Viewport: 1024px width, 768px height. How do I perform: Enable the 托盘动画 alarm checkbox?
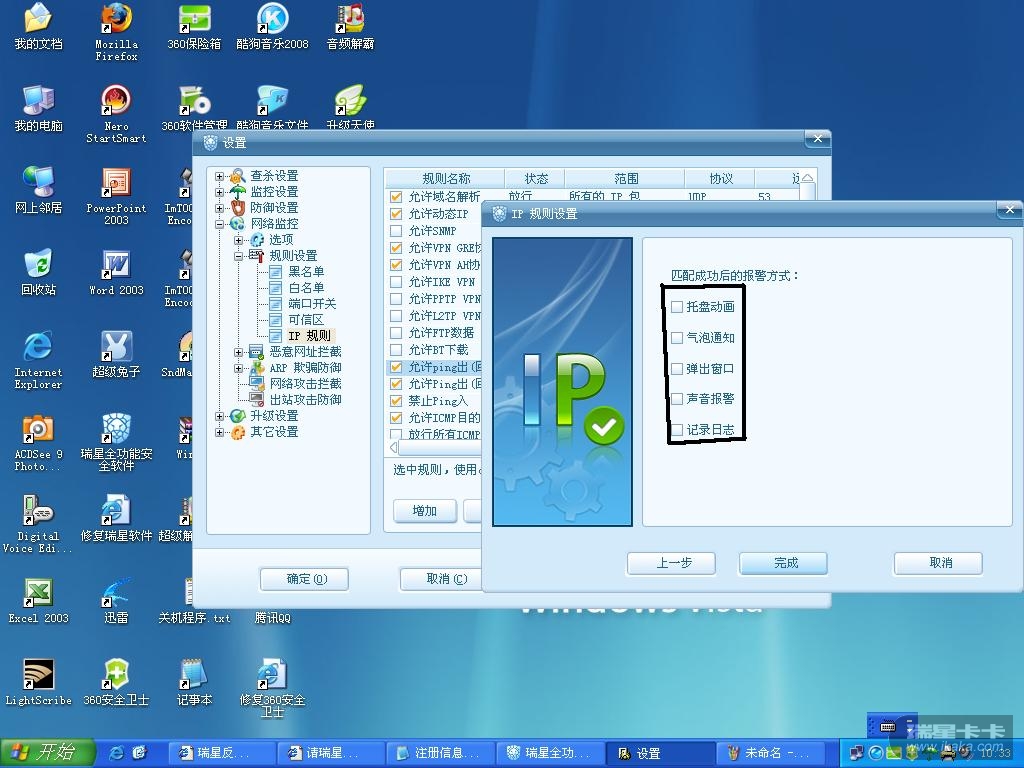coord(677,307)
